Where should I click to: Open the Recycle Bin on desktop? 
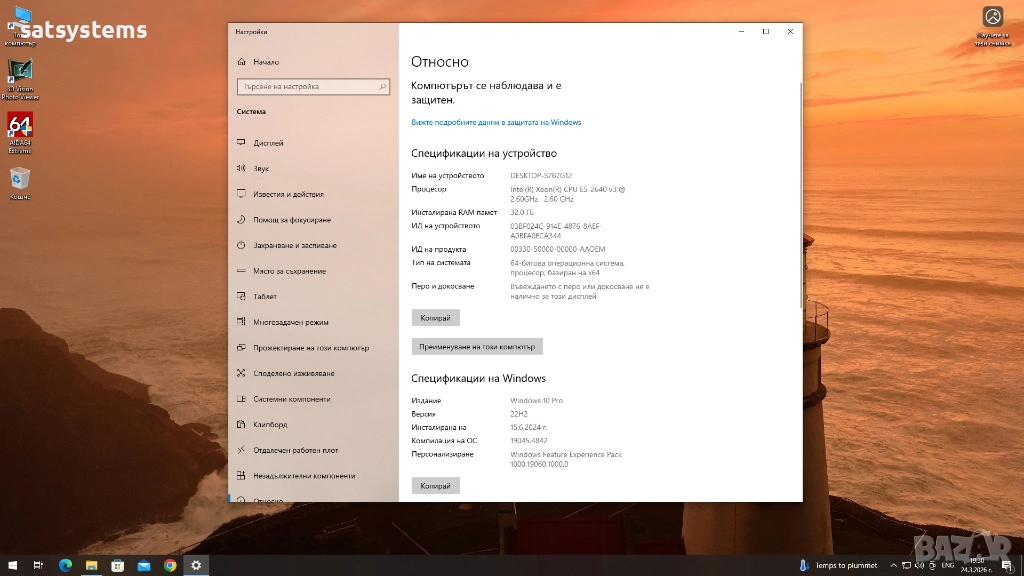pos(20,180)
